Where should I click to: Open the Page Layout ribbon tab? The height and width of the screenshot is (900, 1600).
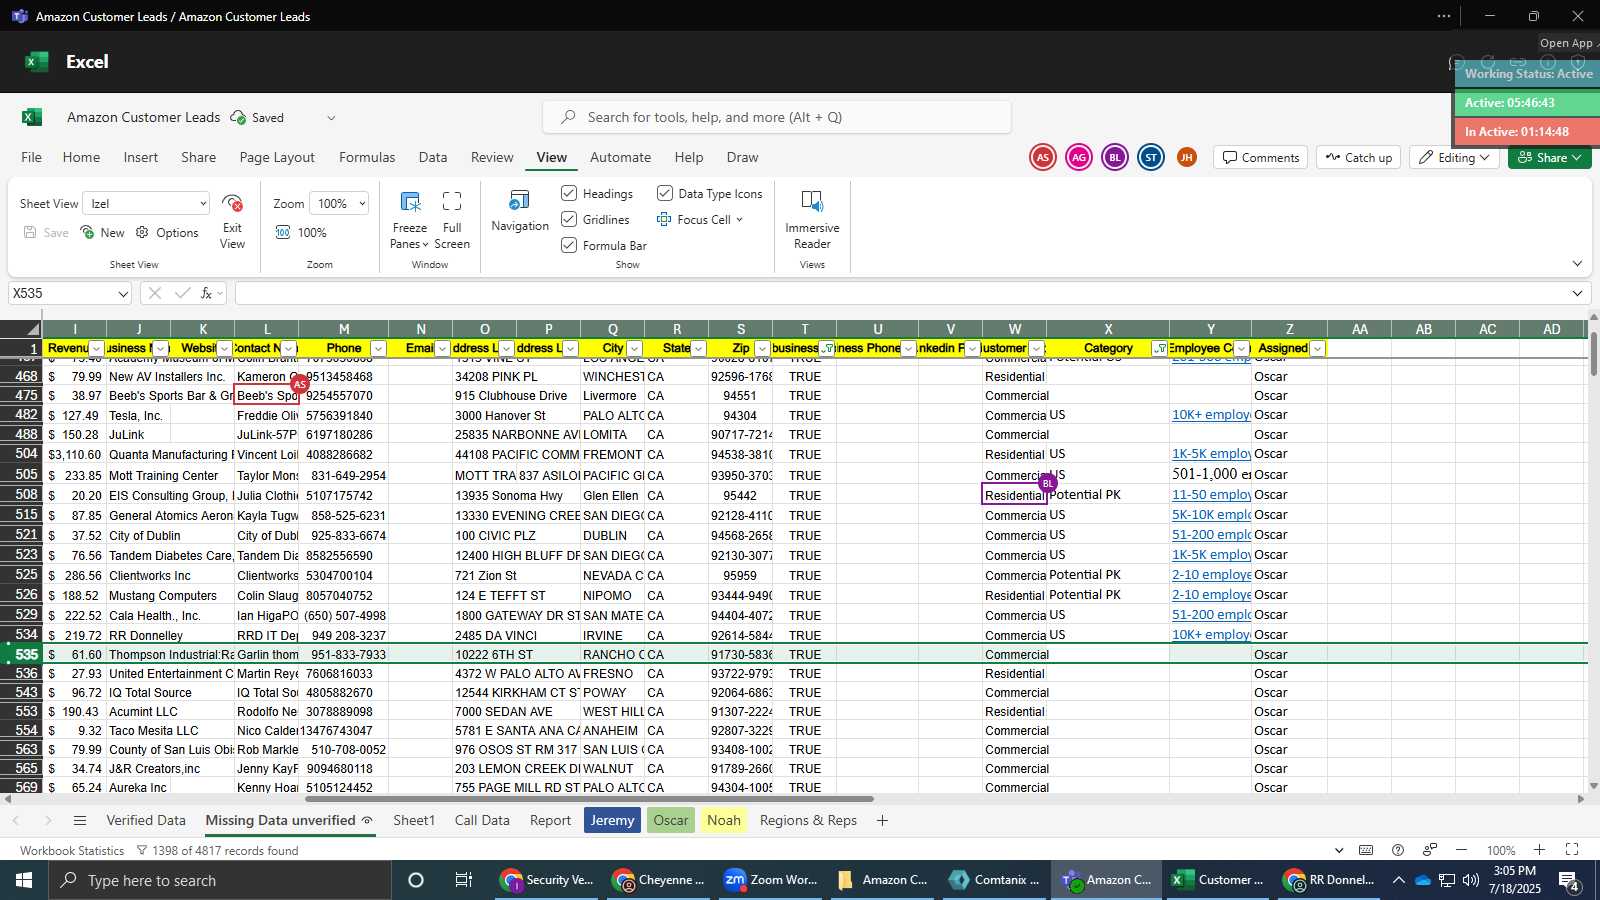tap(277, 157)
